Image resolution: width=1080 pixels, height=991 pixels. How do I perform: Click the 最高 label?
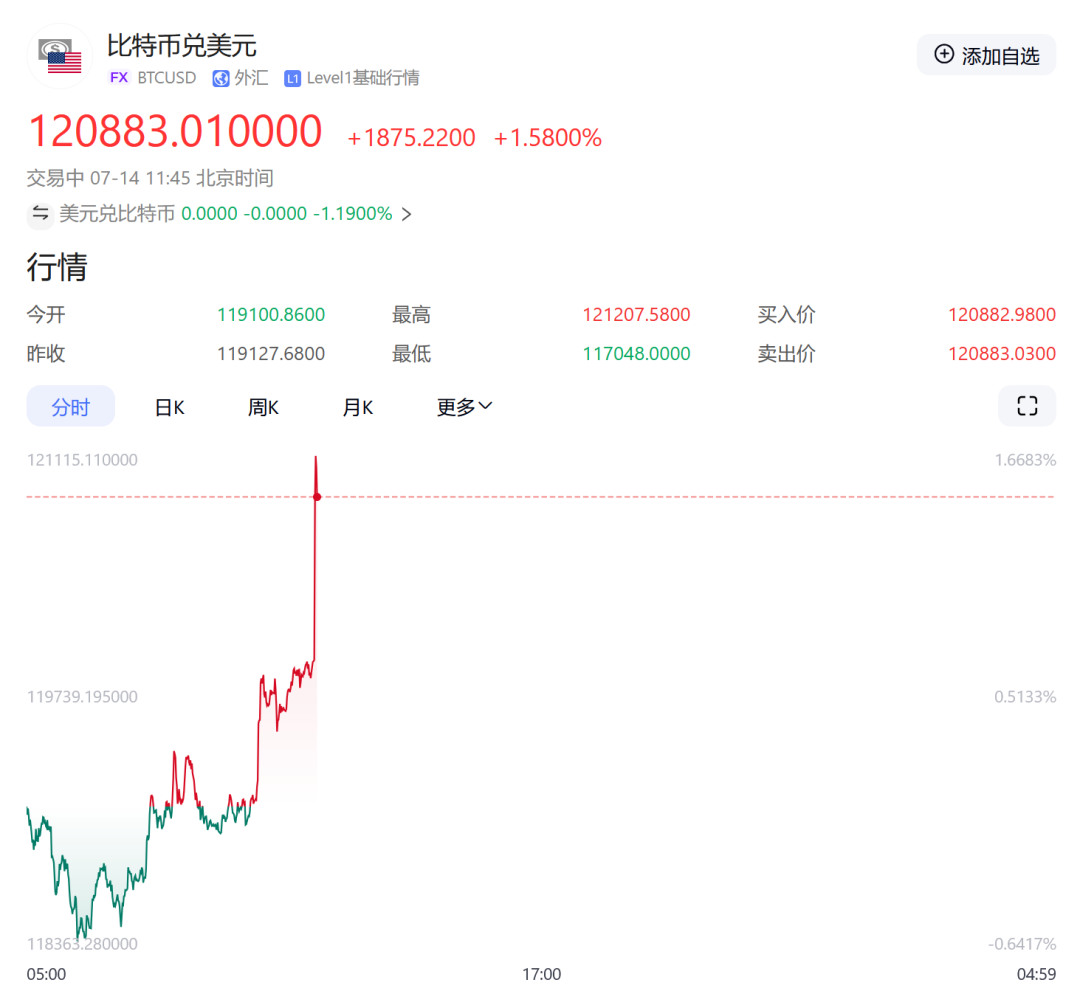point(411,315)
